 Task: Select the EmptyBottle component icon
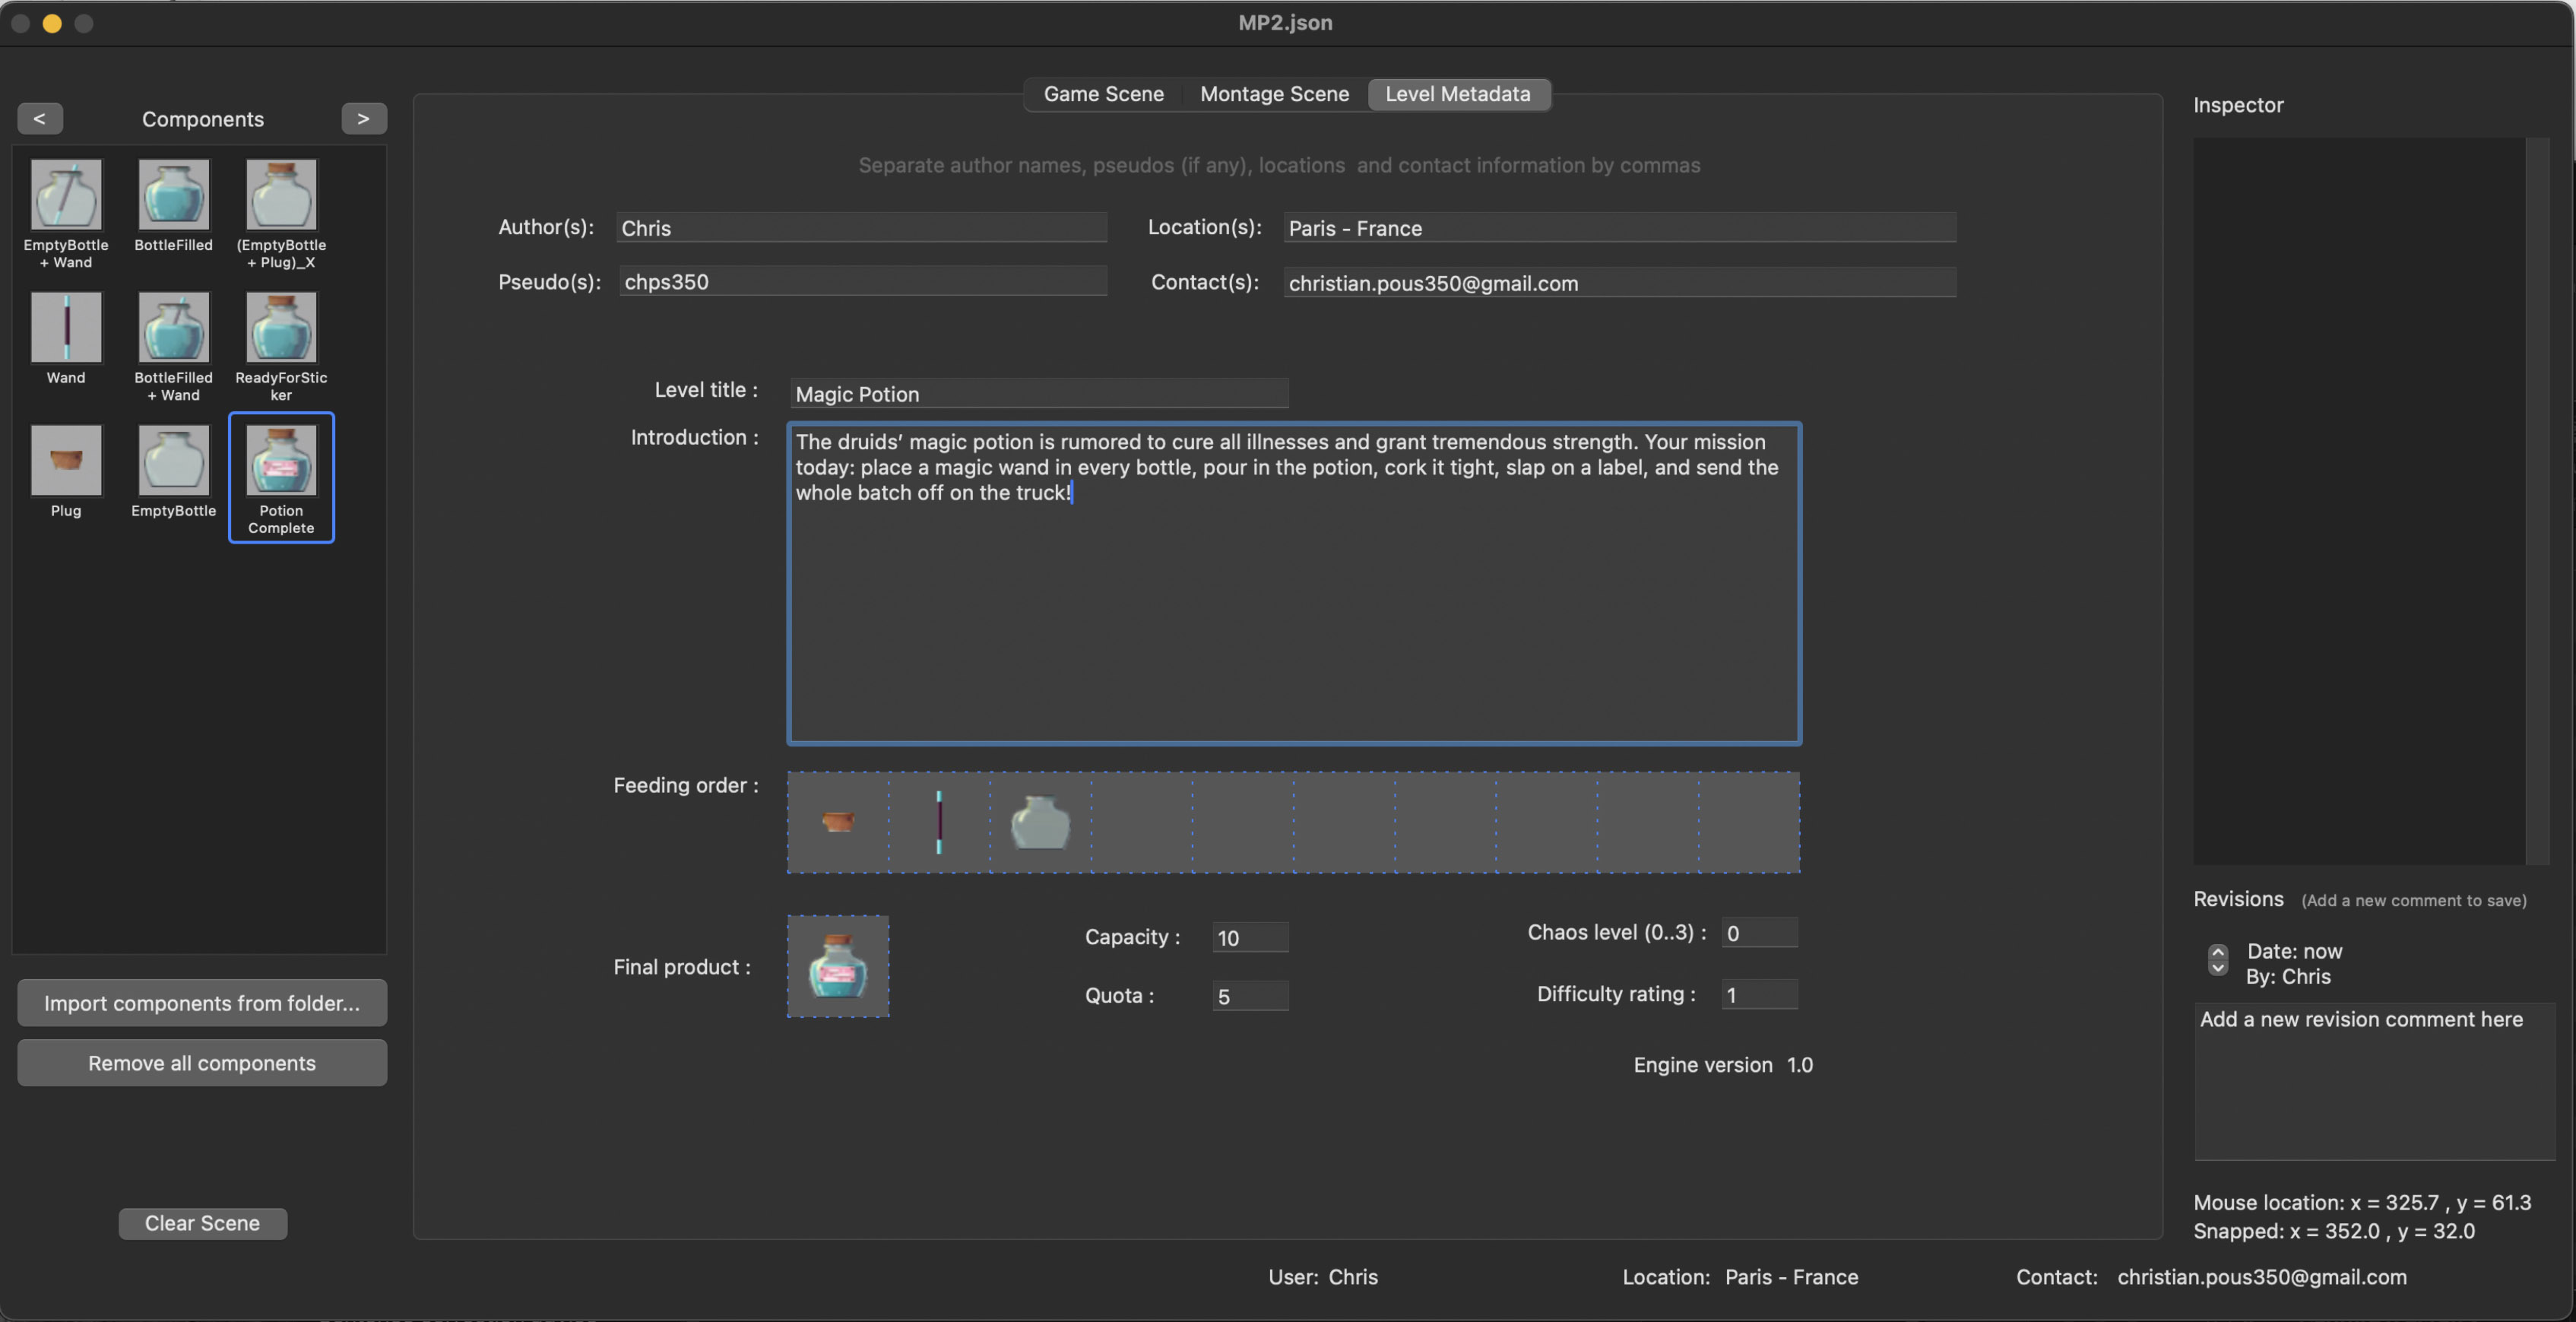click(174, 461)
